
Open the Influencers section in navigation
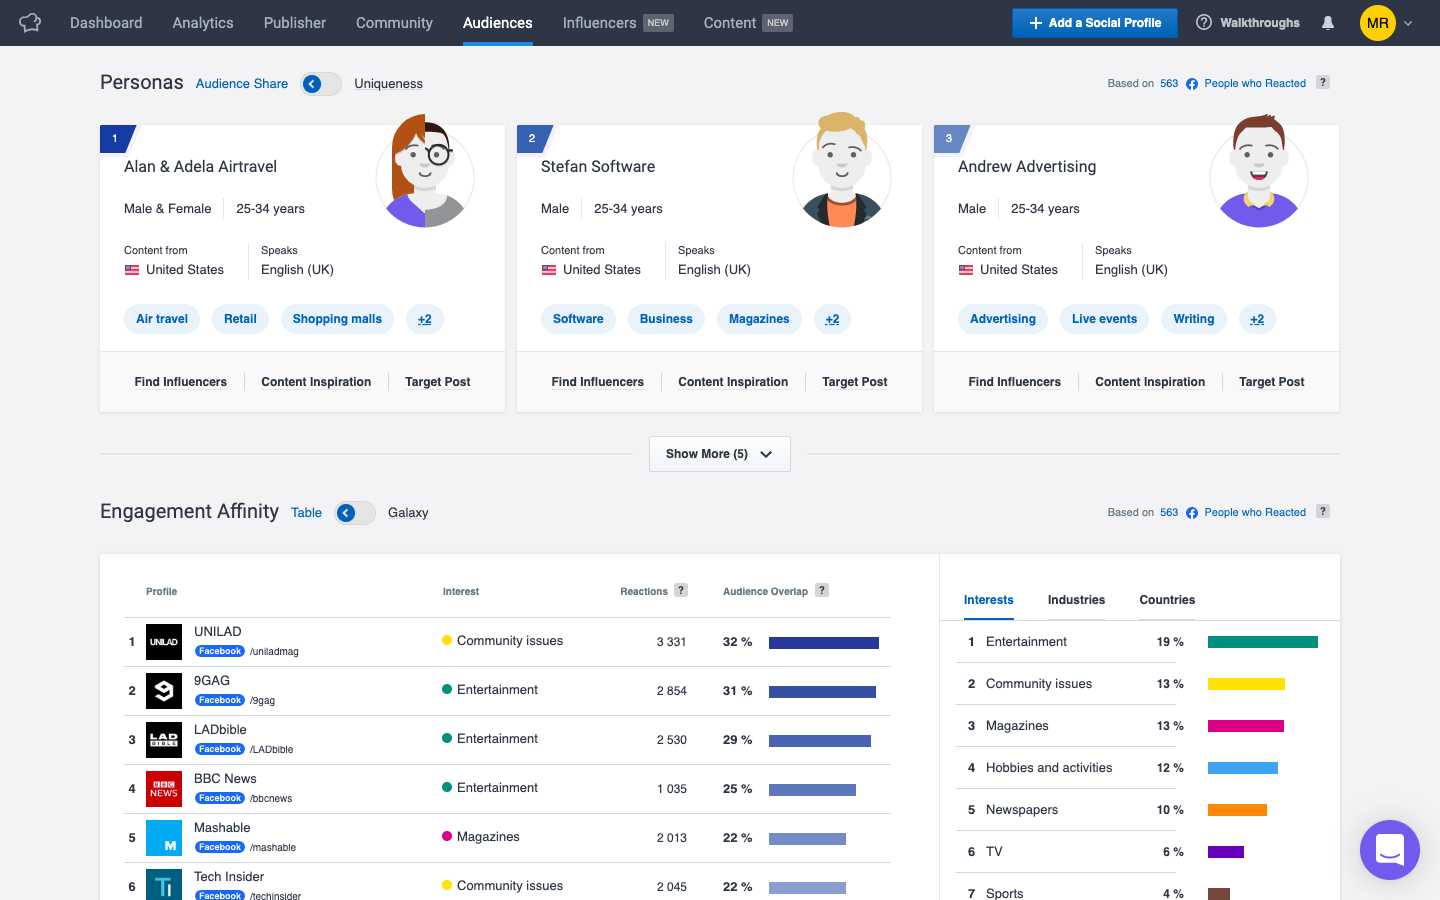(x=597, y=22)
